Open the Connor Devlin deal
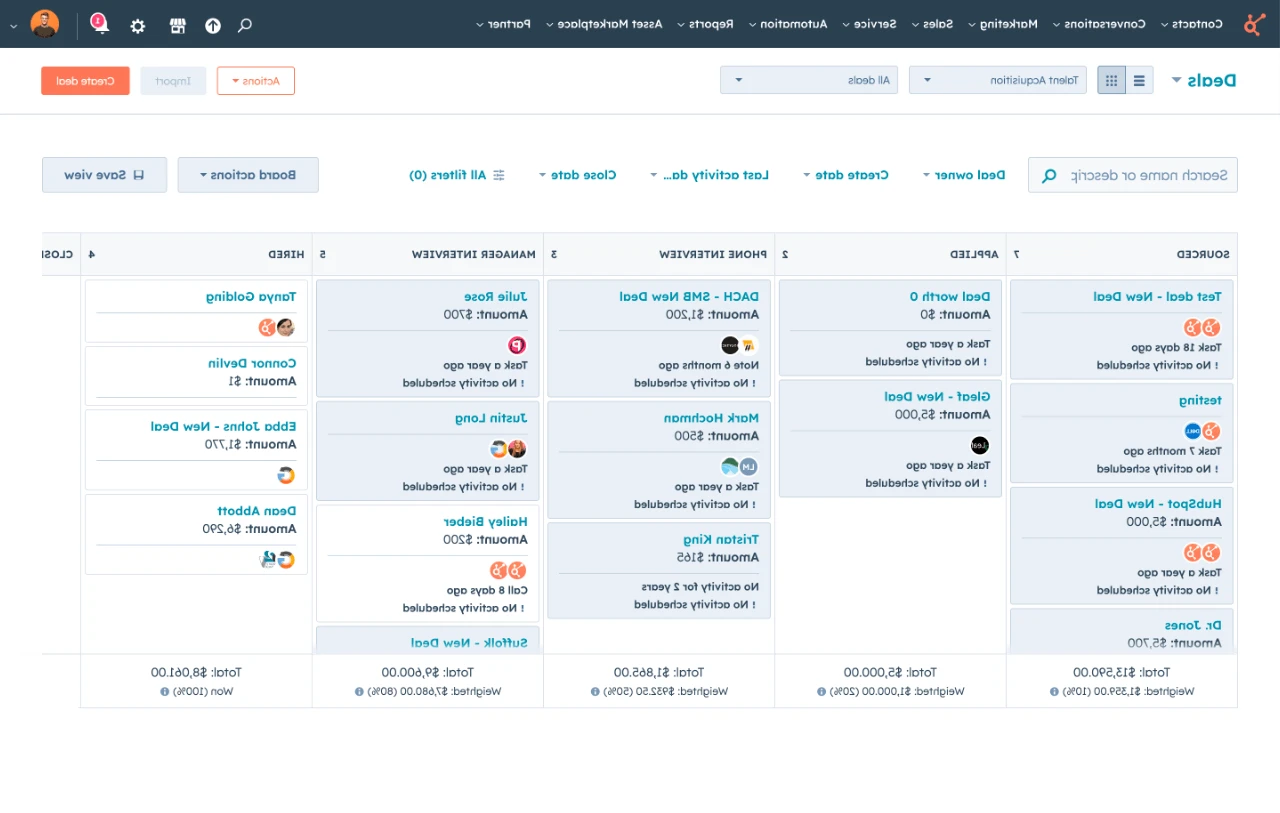Screen dimensions: 1280x813 (250, 364)
